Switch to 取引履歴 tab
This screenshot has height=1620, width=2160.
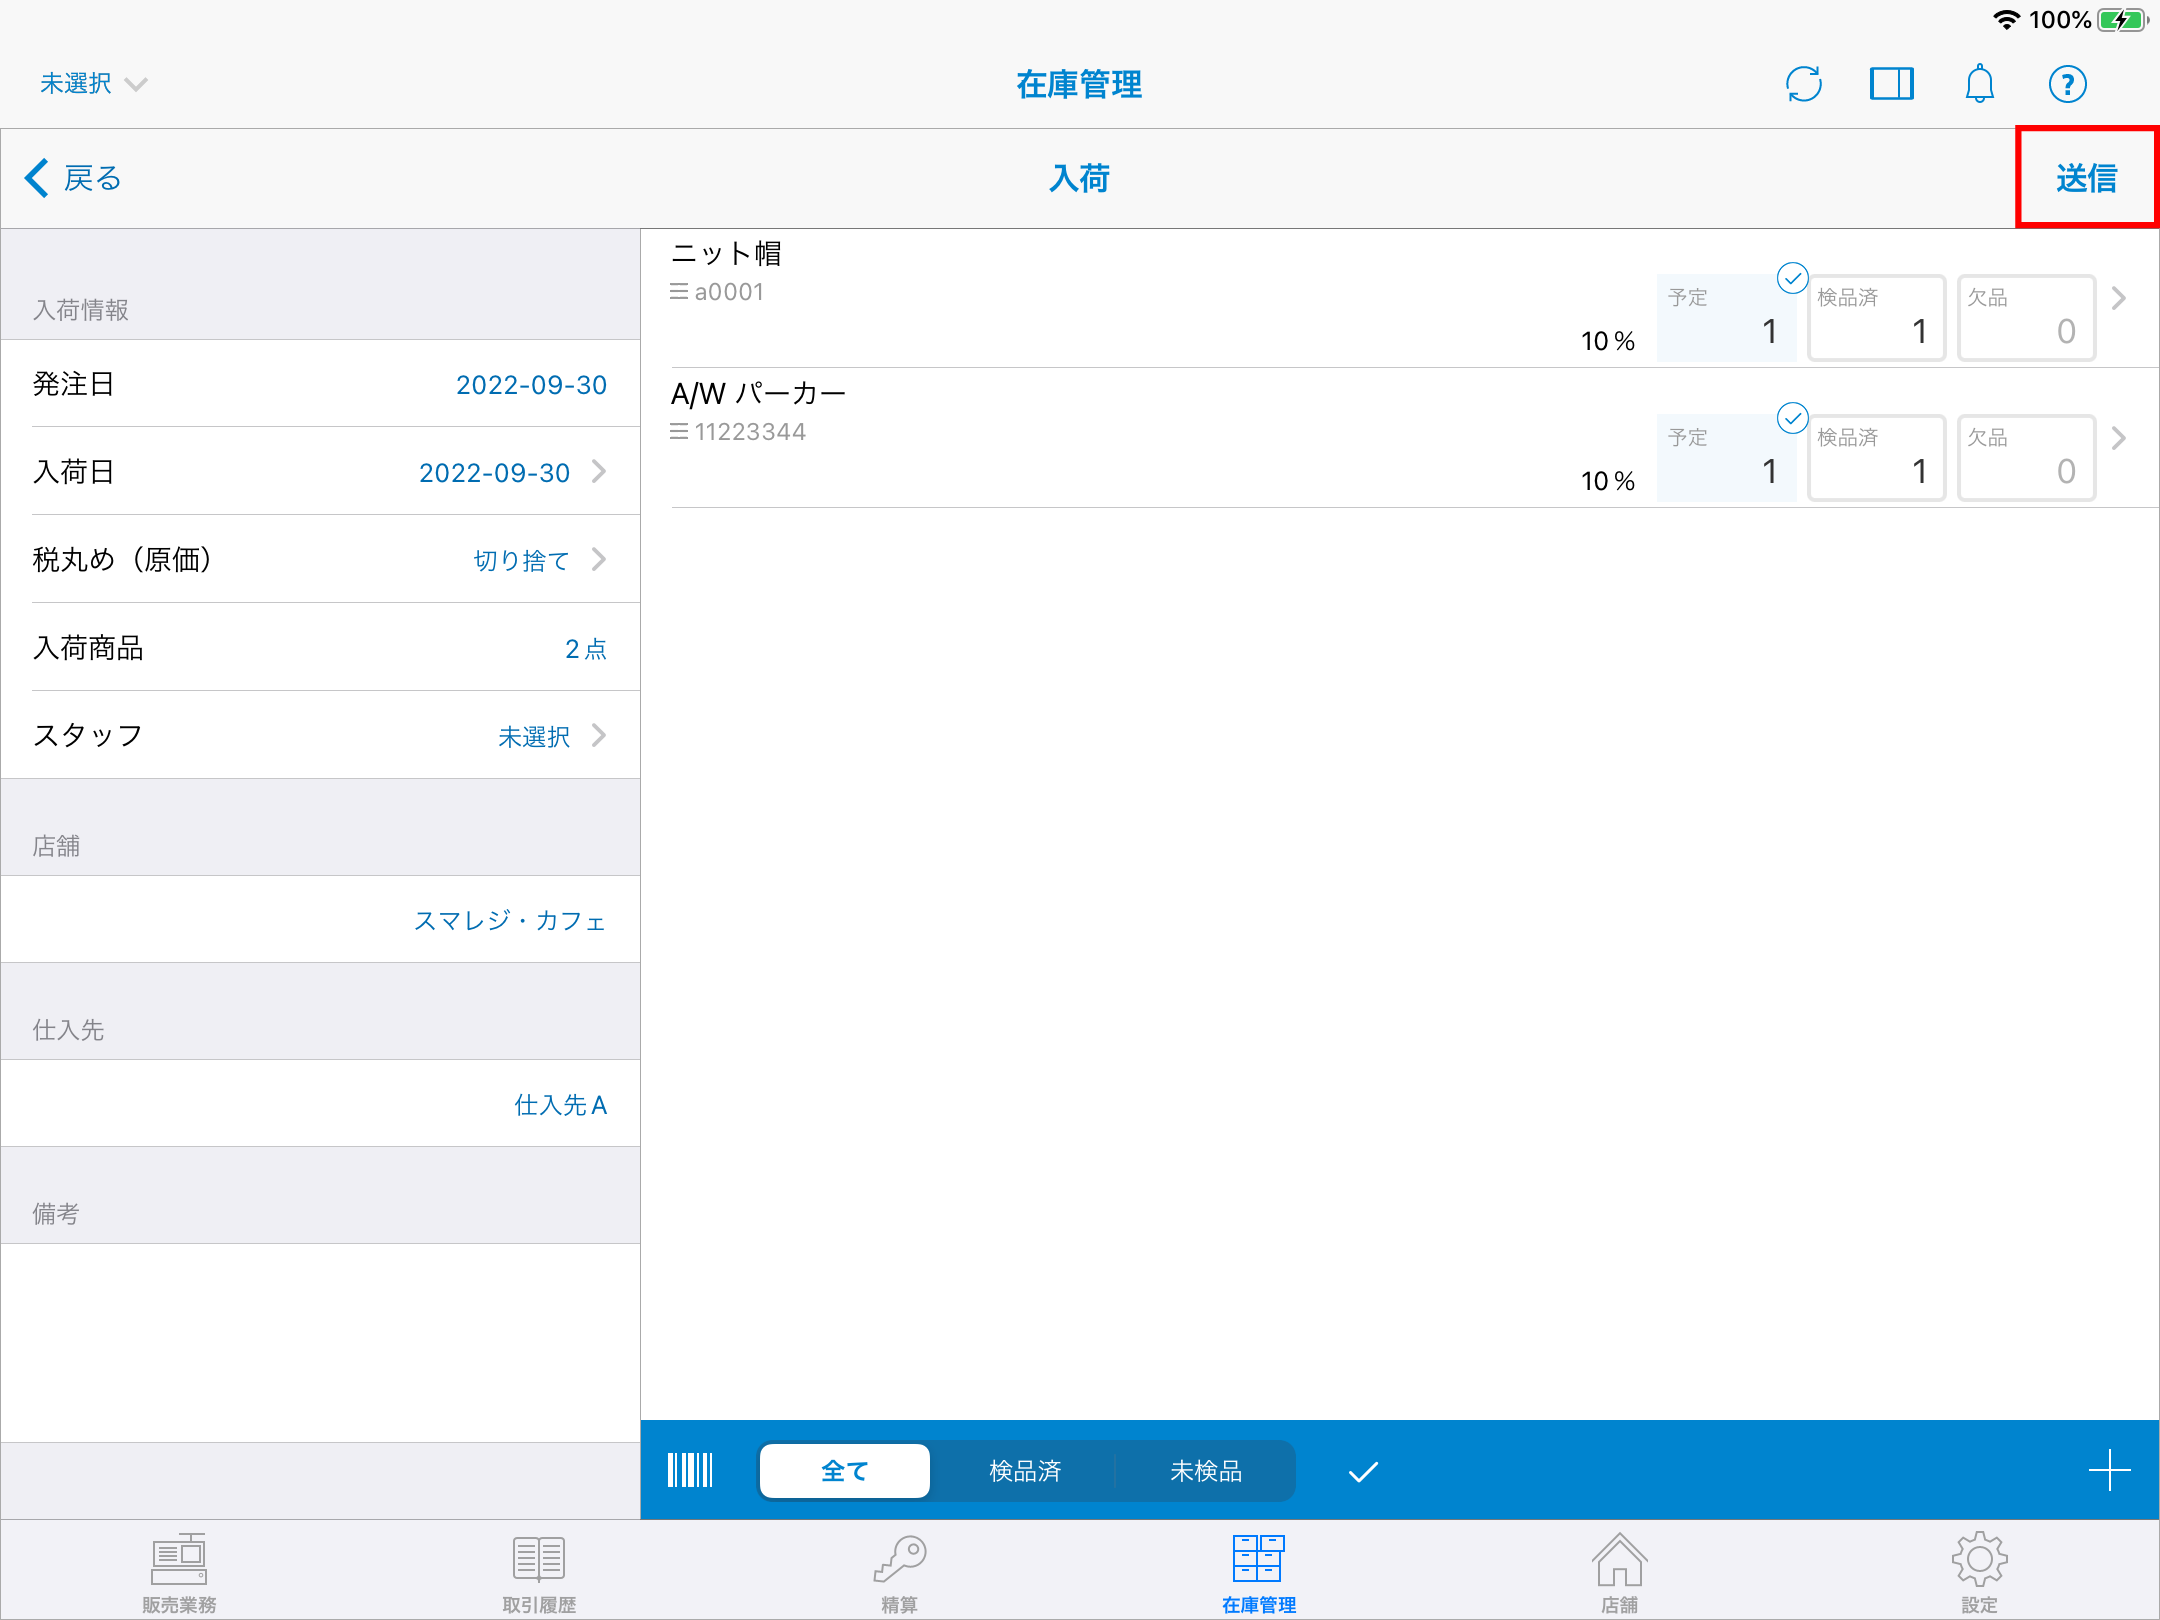click(539, 1572)
